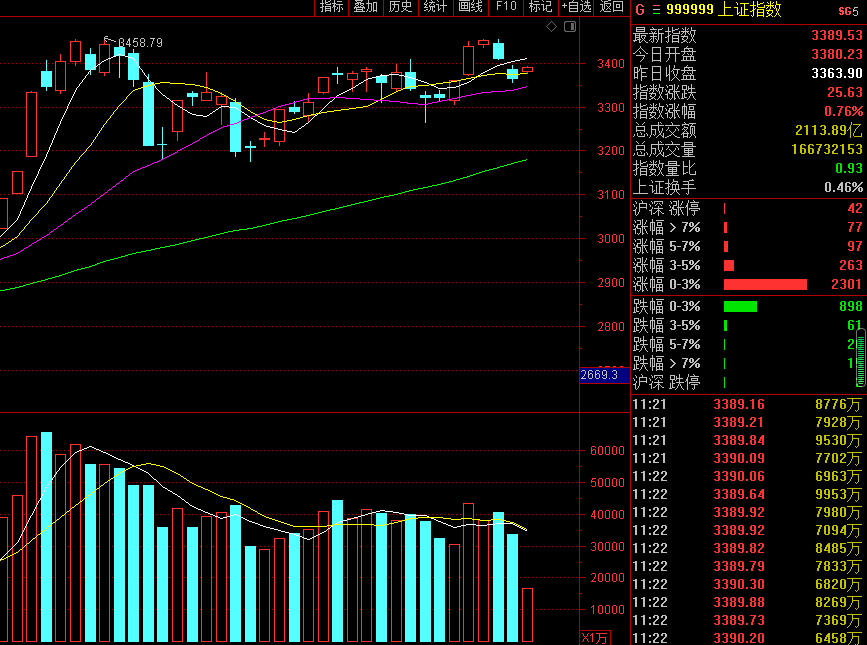Toggle the side panel layout icon

click(570, 27)
